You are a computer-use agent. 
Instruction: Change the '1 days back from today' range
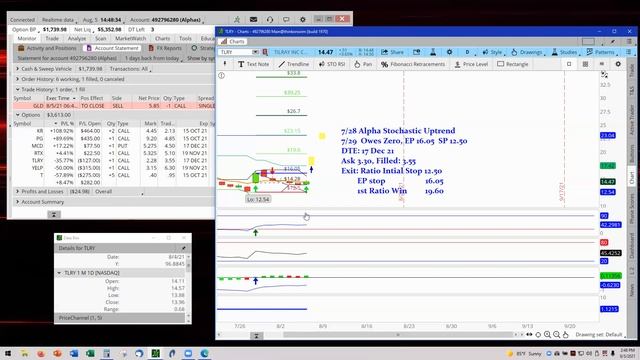click(153, 58)
